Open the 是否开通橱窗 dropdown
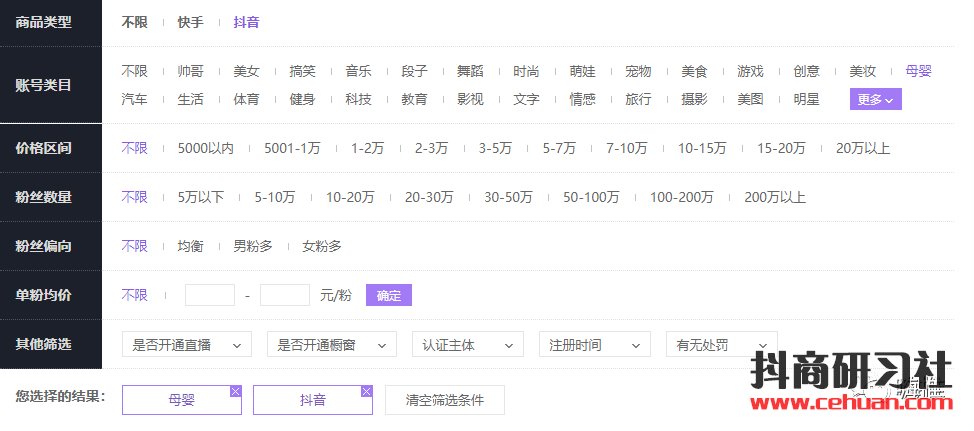The height and width of the screenshot is (431, 974). 331,345
